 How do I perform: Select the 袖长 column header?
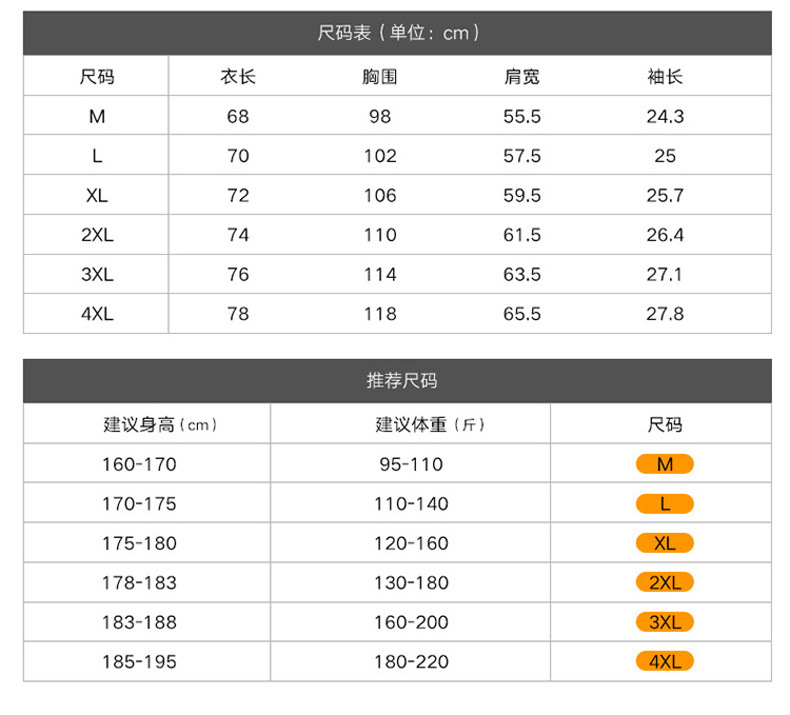[665, 76]
